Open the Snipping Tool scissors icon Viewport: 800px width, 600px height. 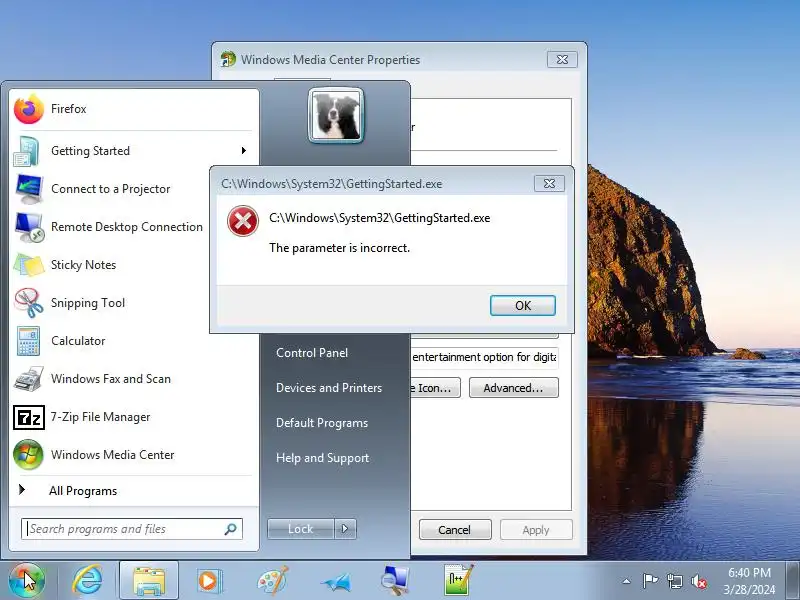(29, 303)
